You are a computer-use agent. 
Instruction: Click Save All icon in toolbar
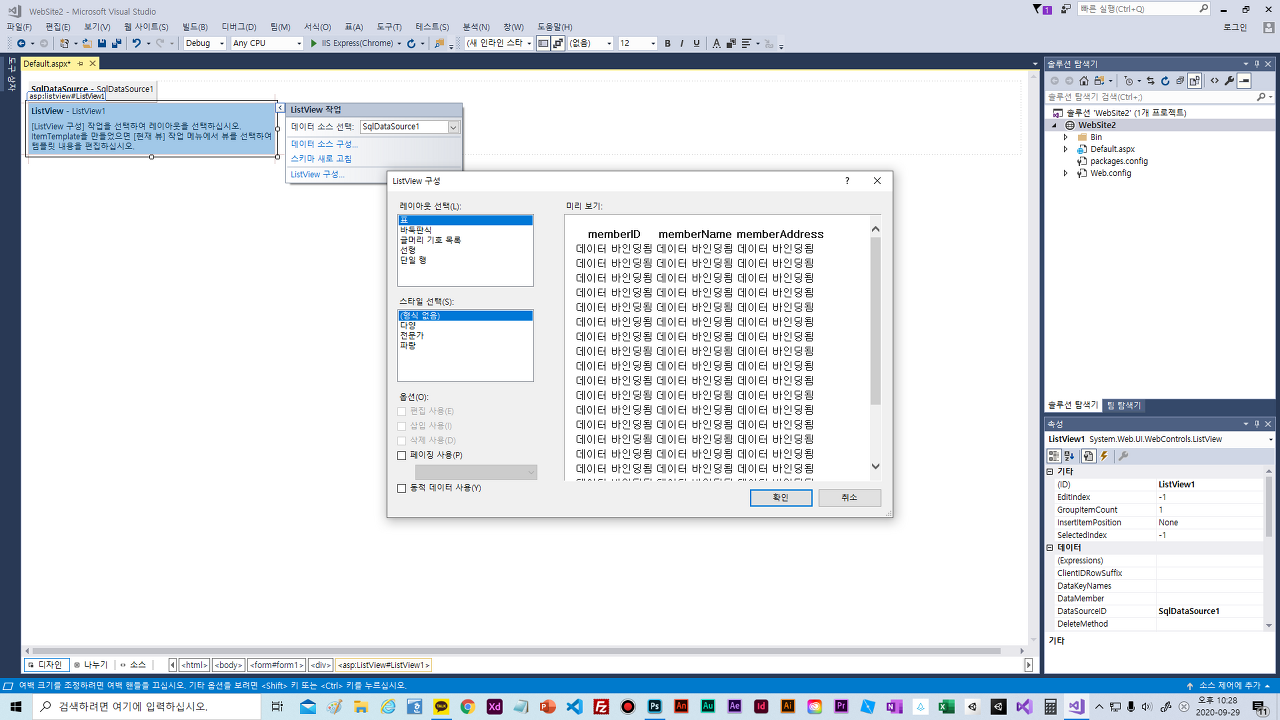pyautogui.click(x=117, y=43)
